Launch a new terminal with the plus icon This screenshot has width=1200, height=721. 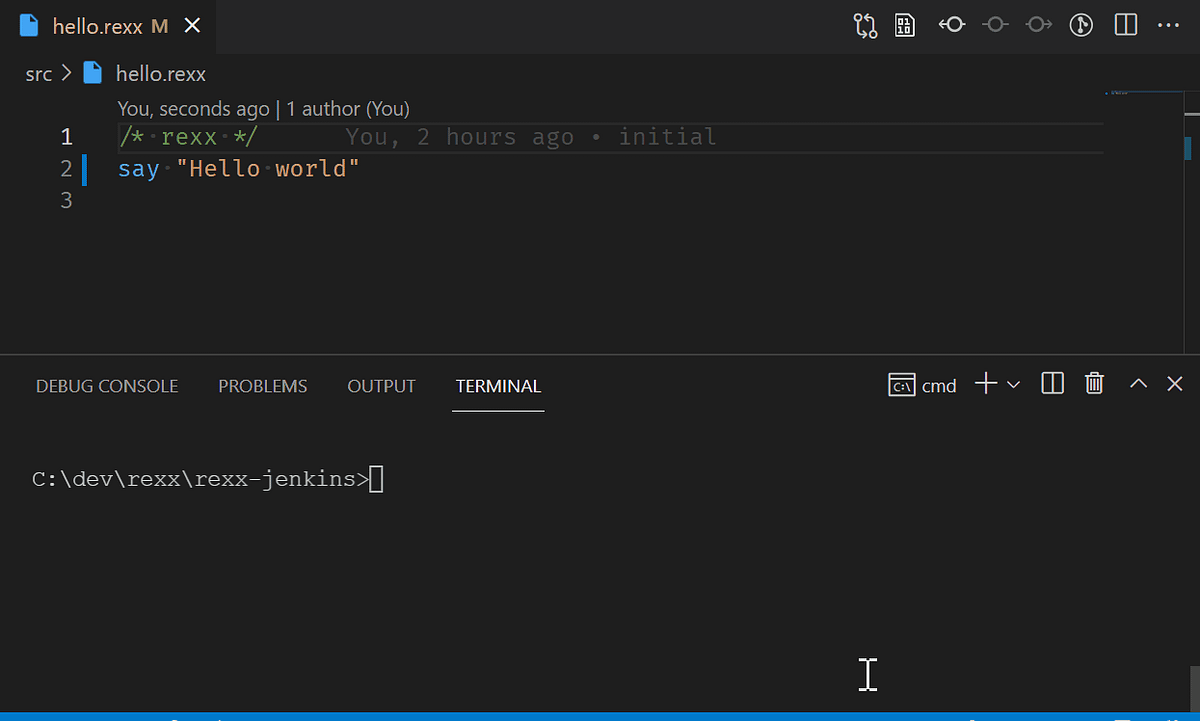pos(984,384)
